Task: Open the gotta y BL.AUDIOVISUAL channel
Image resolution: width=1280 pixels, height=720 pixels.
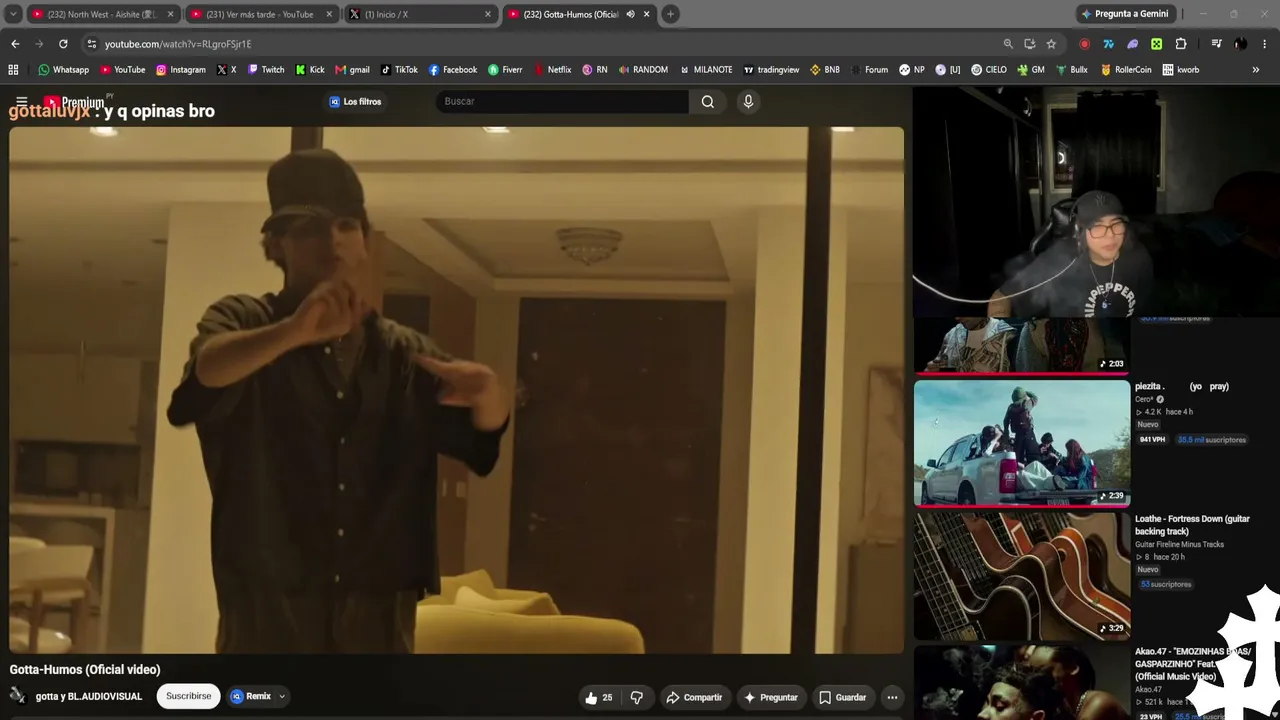Action: coord(89,697)
